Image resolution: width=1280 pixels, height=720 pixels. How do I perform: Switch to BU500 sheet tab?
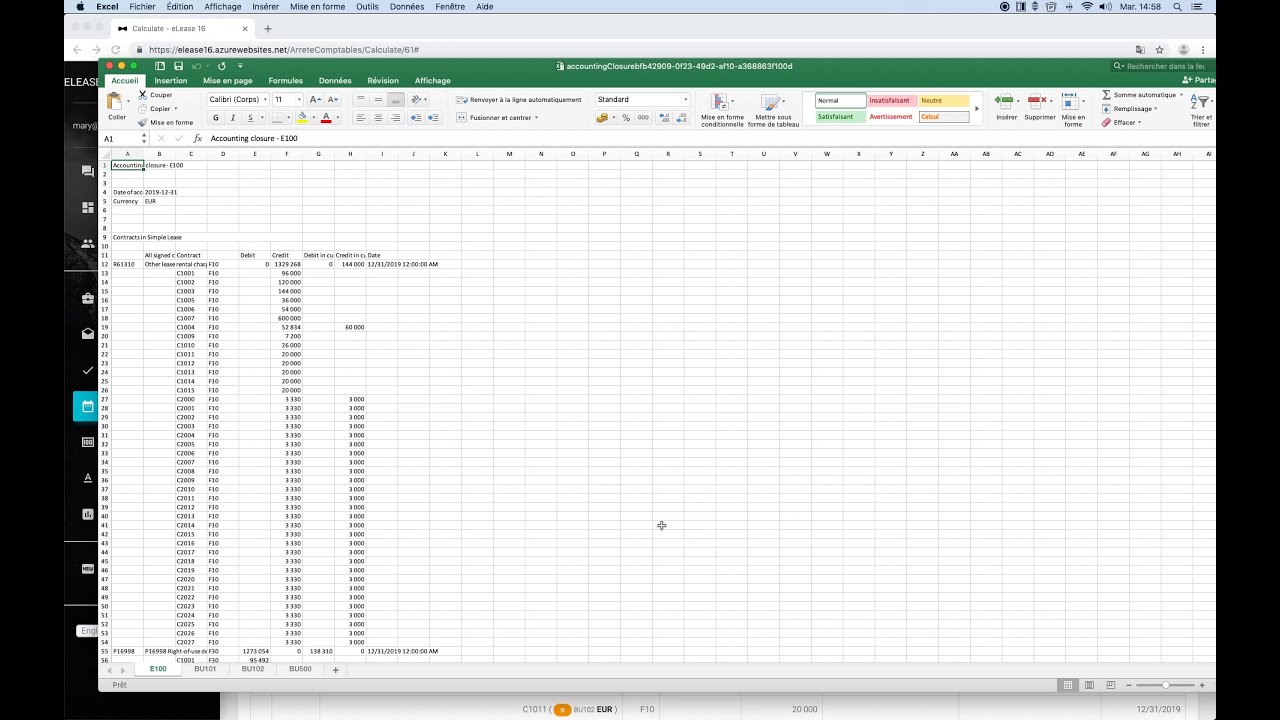coord(300,669)
